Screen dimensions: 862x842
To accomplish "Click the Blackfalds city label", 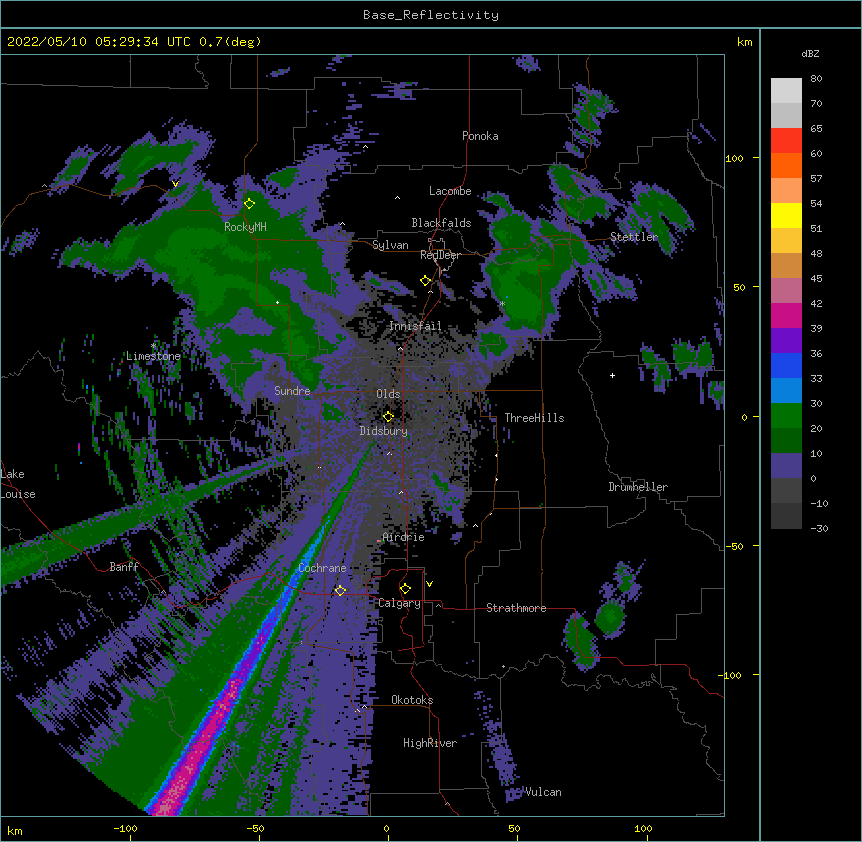I will coord(441,223).
